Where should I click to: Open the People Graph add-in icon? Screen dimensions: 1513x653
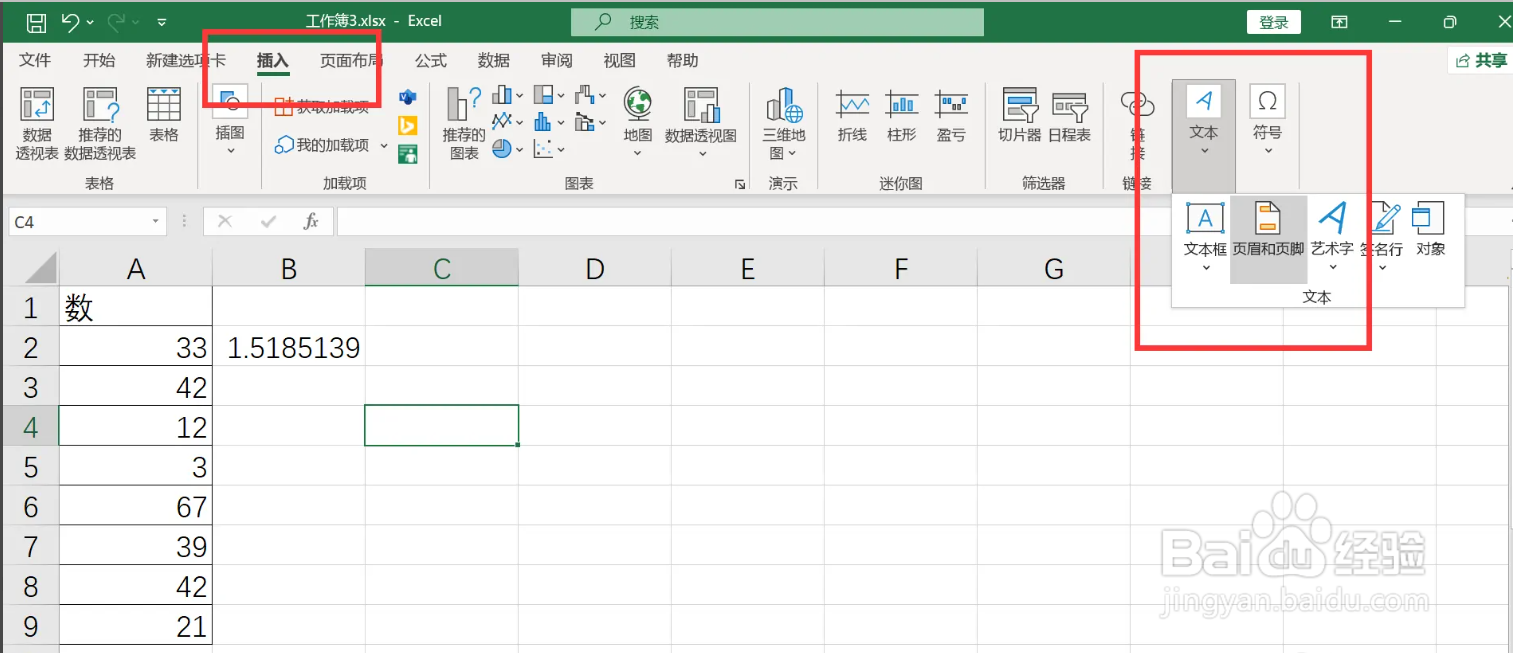click(407, 154)
